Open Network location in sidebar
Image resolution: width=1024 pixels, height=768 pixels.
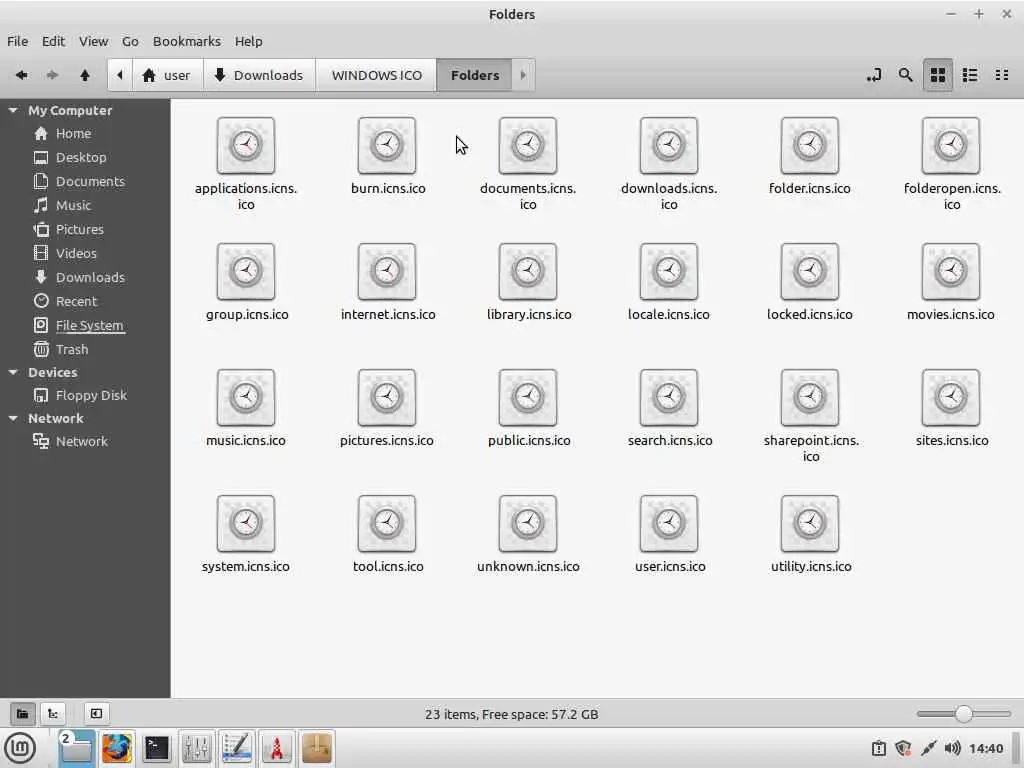click(x=82, y=441)
